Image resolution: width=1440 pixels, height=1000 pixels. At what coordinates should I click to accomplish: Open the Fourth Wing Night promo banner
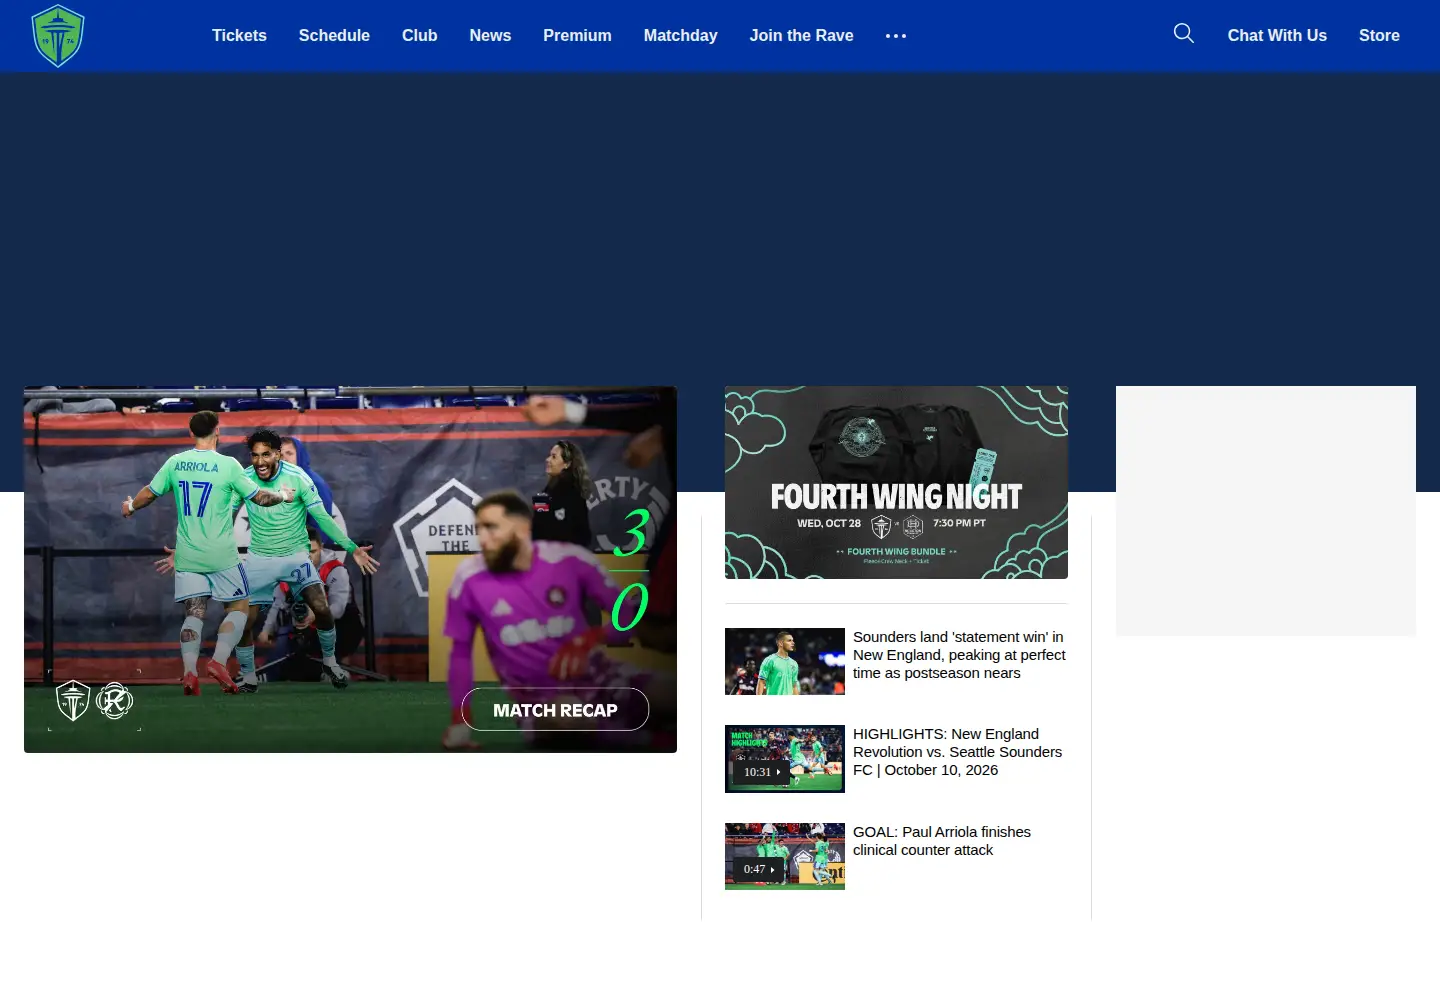coord(896,482)
